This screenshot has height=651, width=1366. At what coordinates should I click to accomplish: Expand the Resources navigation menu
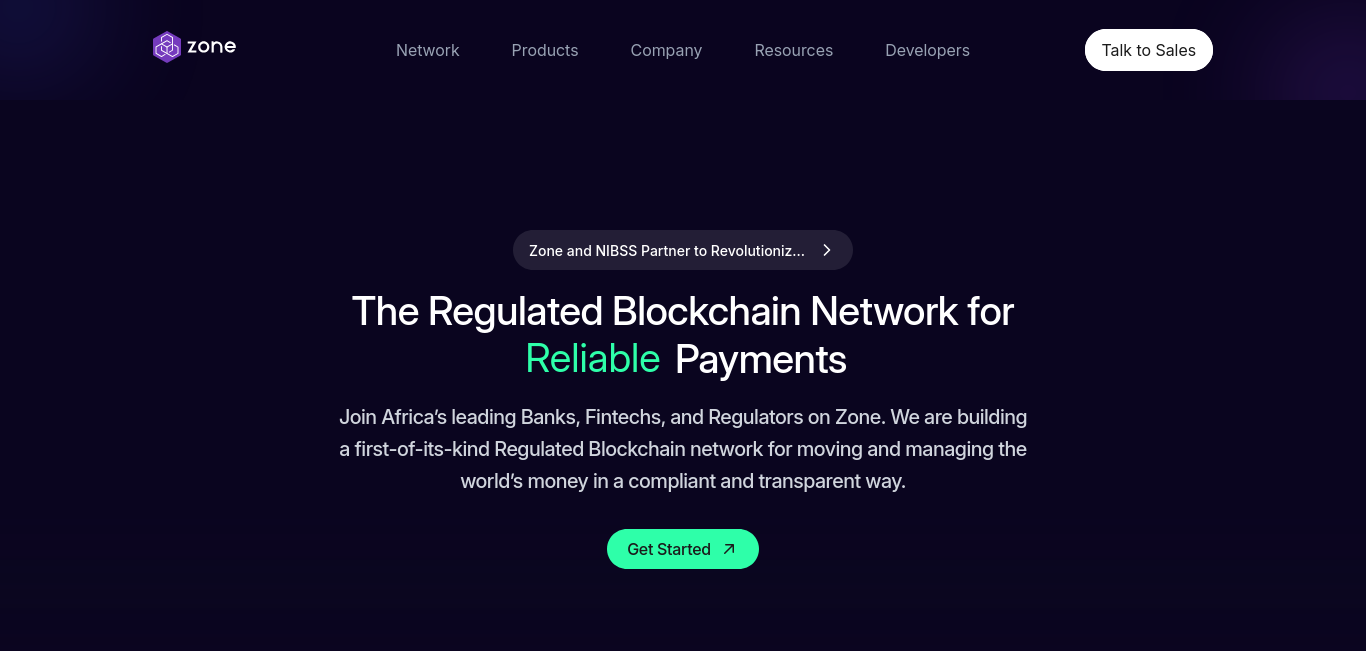point(794,50)
